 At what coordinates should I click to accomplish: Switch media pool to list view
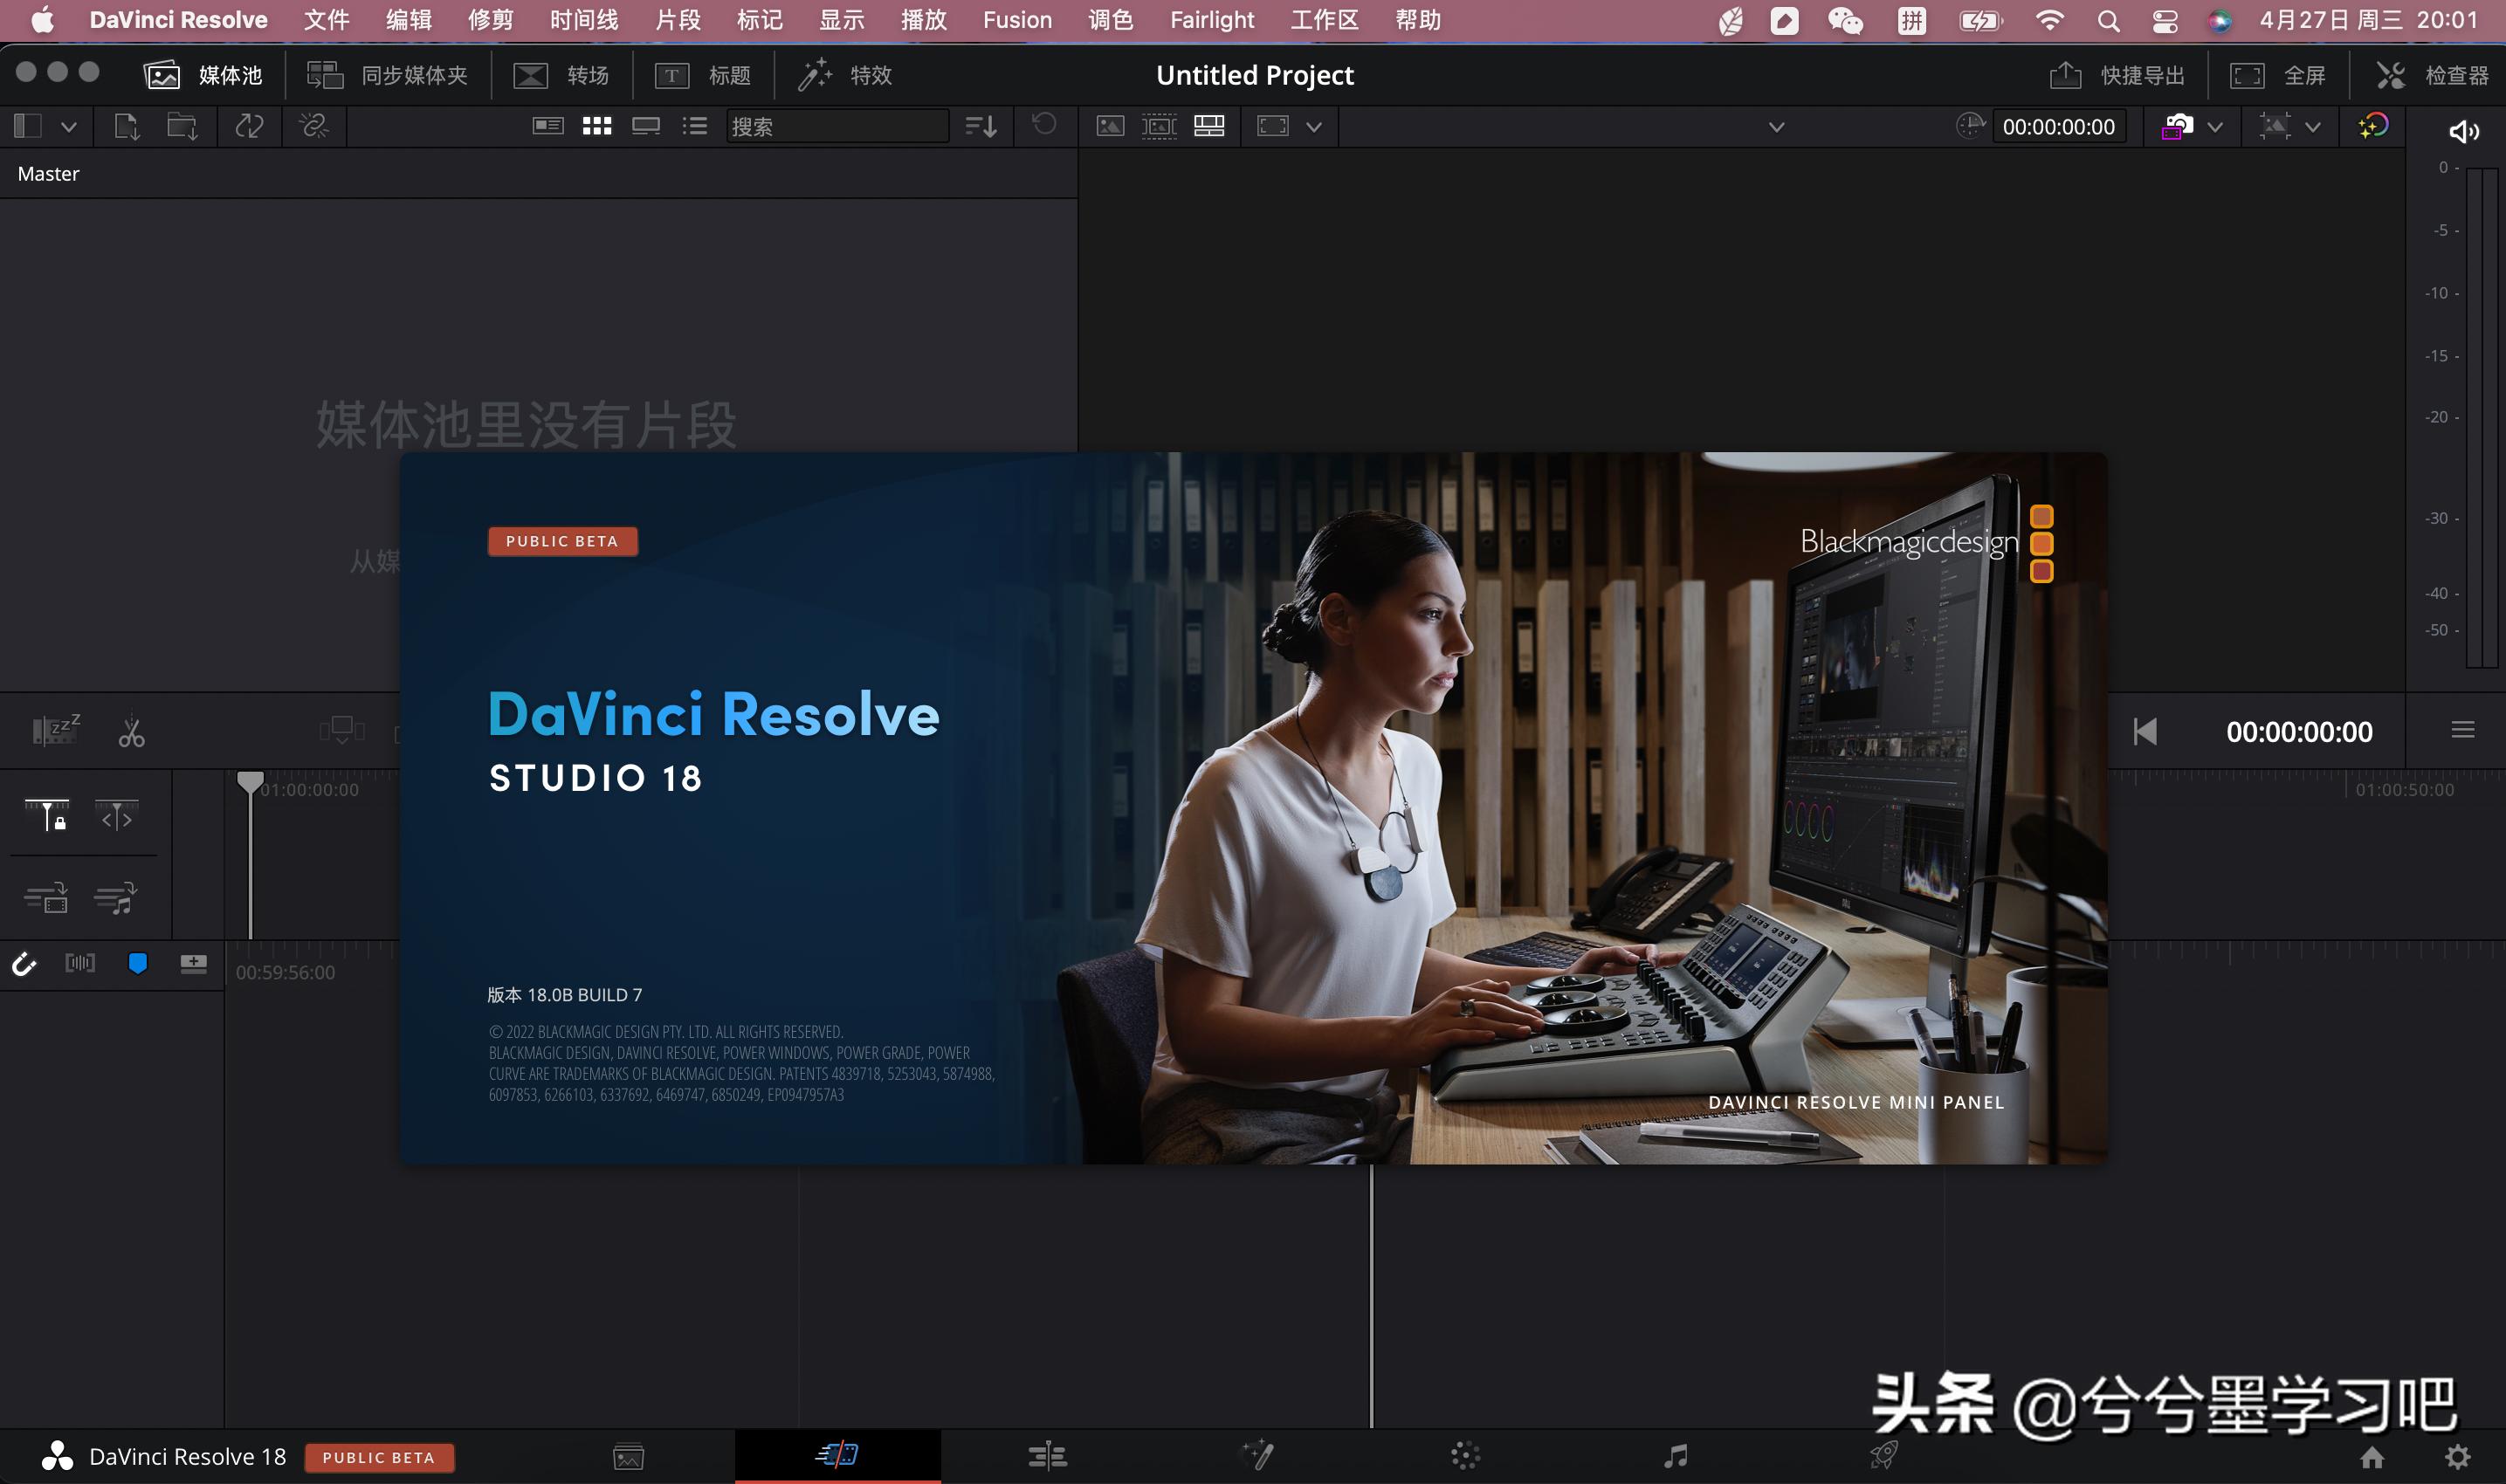pos(695,126)
